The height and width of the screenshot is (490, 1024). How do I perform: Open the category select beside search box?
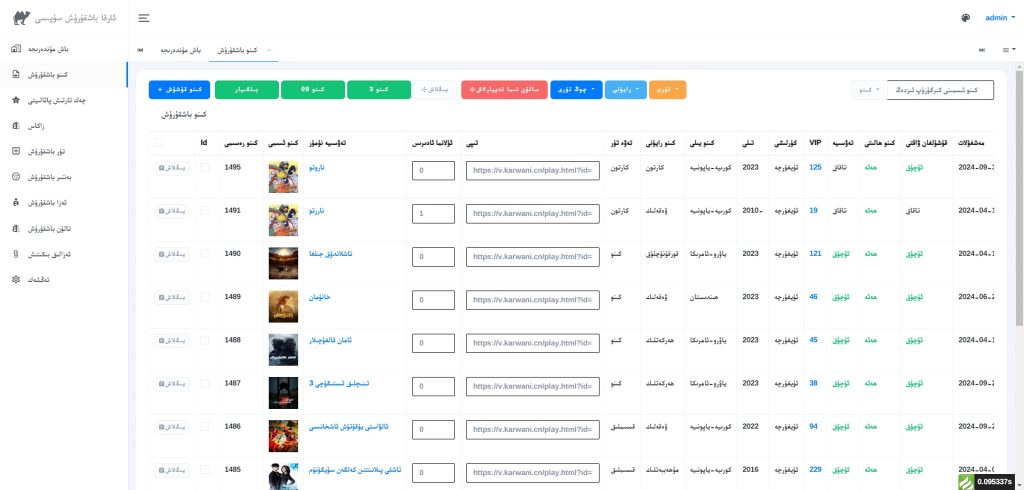868,90
